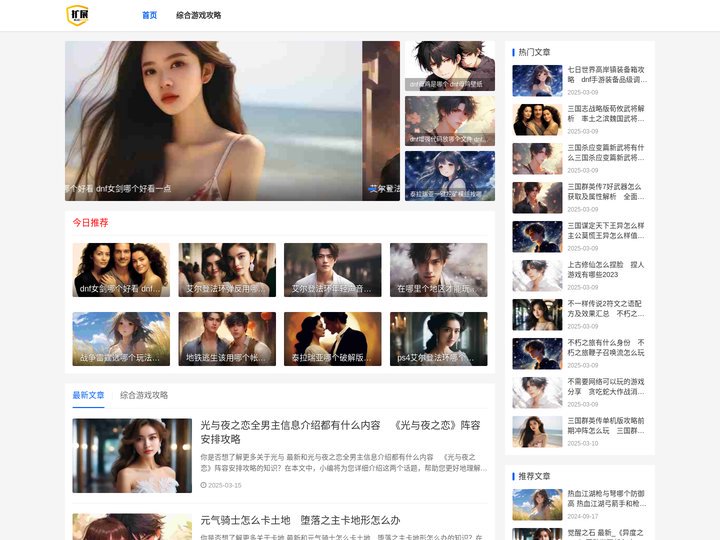Screen dimensions: 720x540
Task: Open hot article '三国群英传7好武器怎么获取'
Action: (x=607, y=191)
